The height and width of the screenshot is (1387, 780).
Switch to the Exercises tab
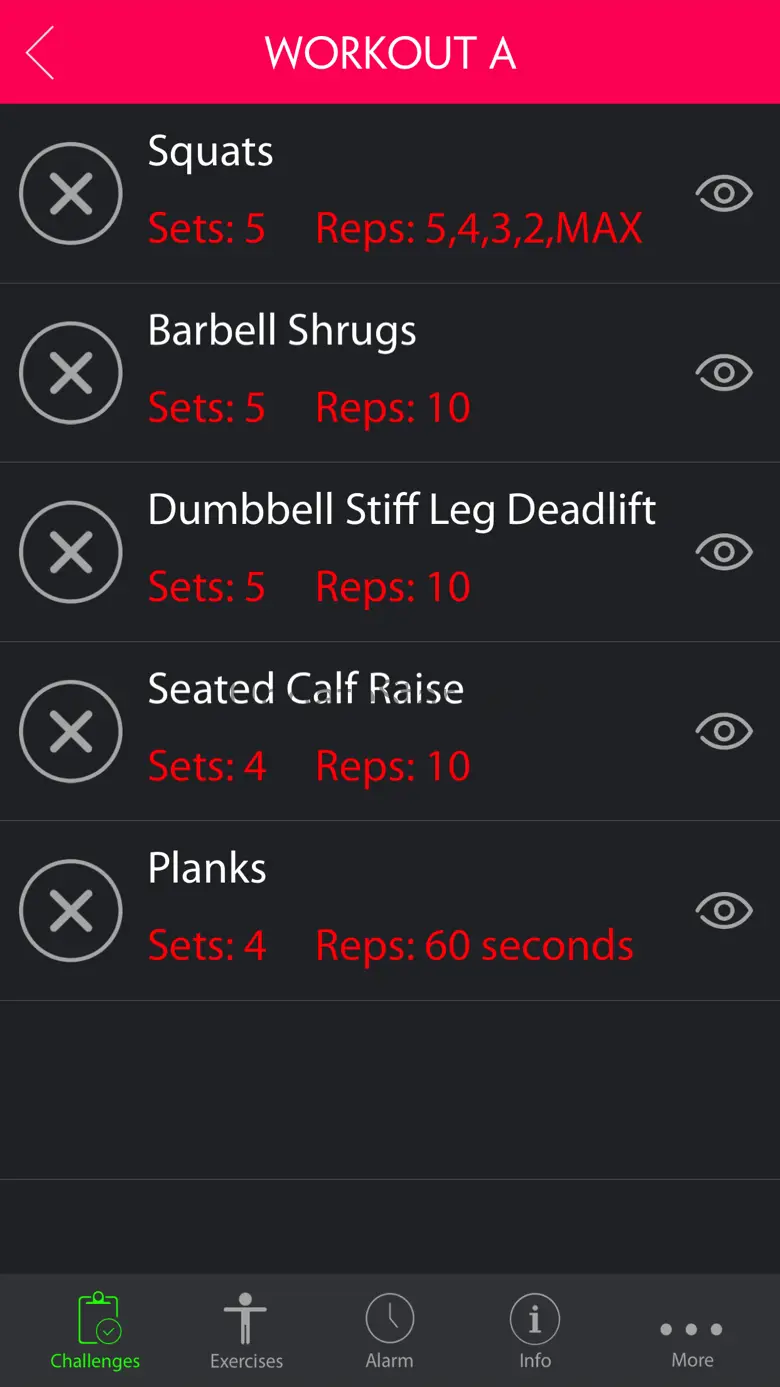(246, 1331)
